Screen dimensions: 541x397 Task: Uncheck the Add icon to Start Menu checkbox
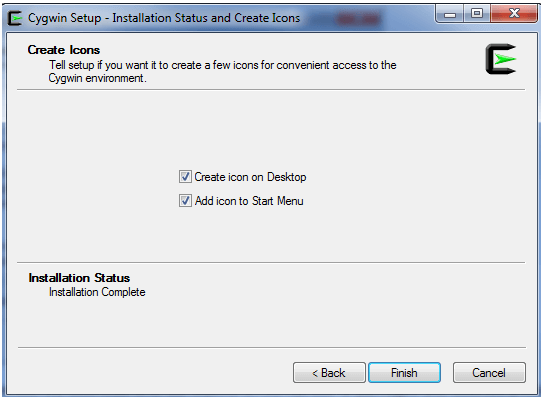pyautogui.click(x=185, y=200)
